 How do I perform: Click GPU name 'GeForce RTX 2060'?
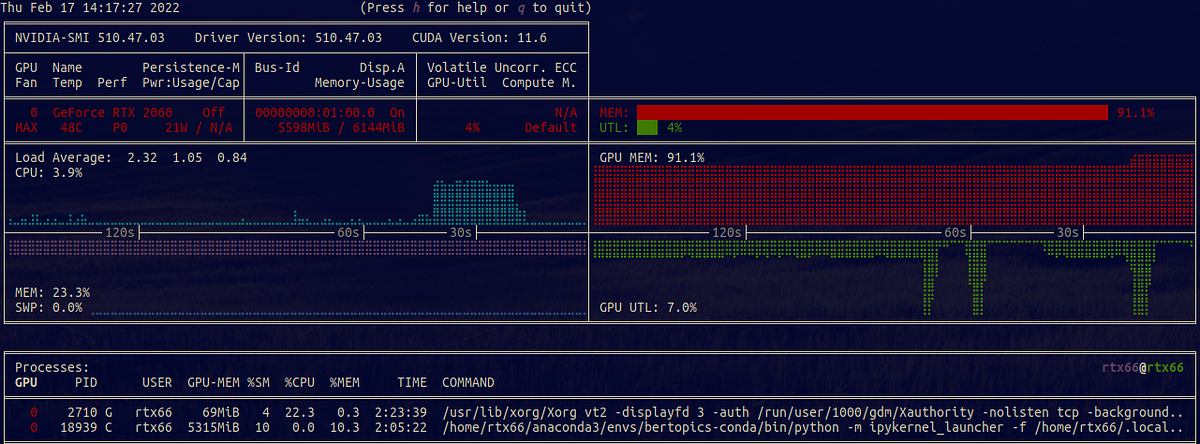tap(114, 113)
